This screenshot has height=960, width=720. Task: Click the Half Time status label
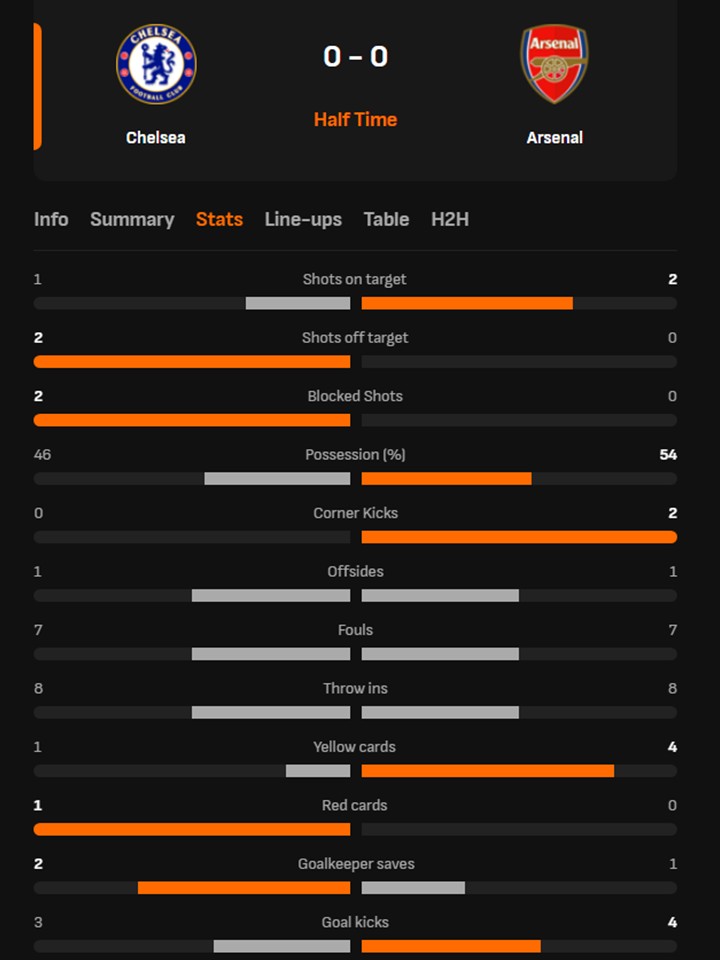(356, 119)
